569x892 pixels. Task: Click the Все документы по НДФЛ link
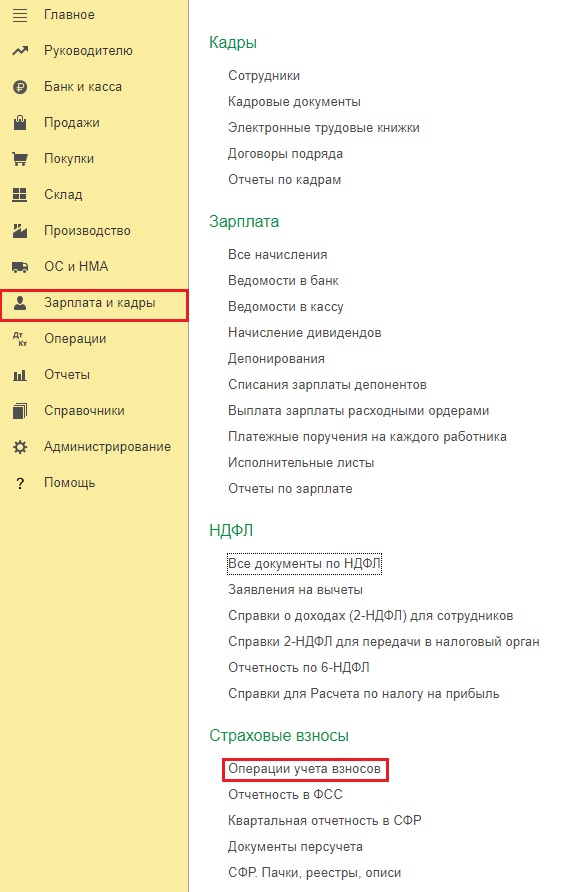pos(304,563)
